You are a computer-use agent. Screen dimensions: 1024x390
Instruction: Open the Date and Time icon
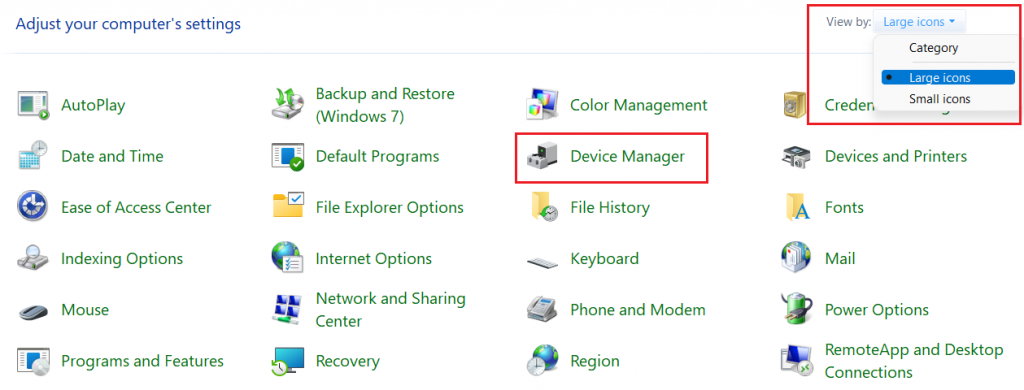click(x=33, y=156)
